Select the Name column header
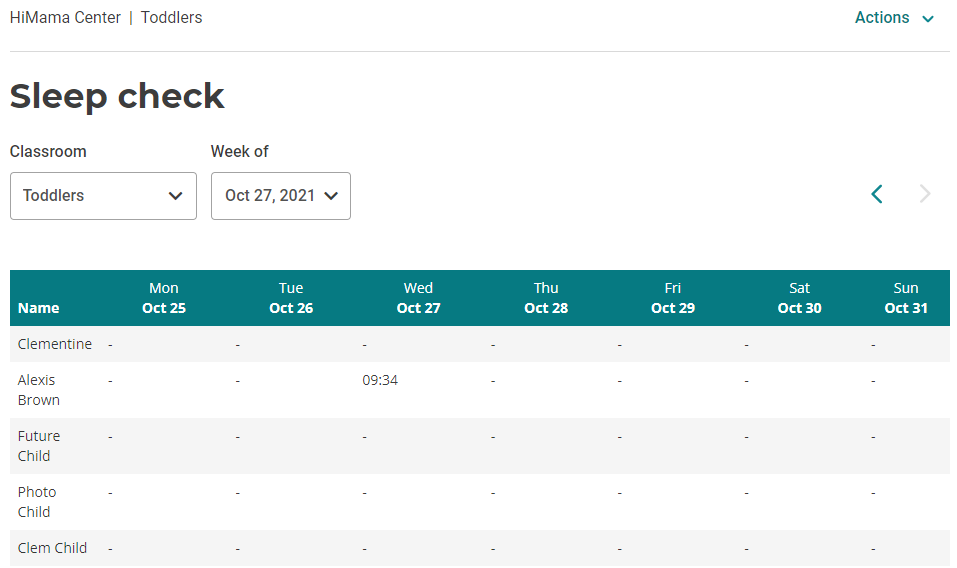This screenshot has width=957, height=568. click(39, 308)
